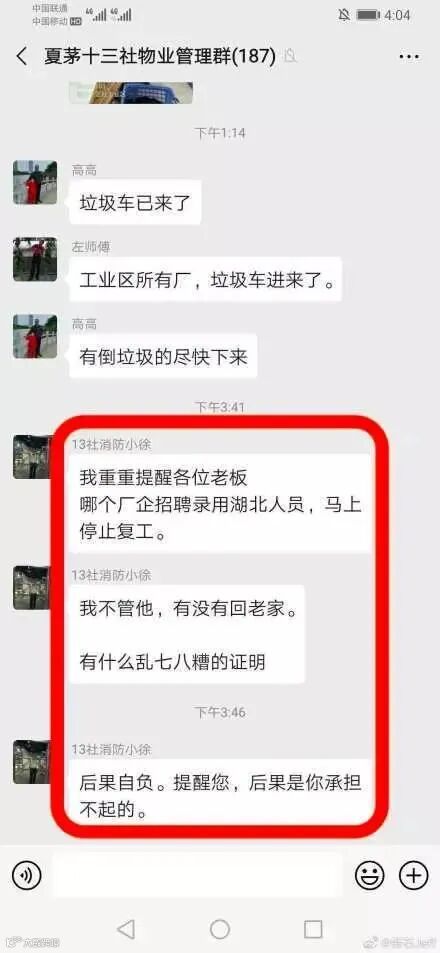This screenshot has width=440, height=953.
Task: Tap the message 有倒垃圾的尽快下来
Action: tap(163, 356)
